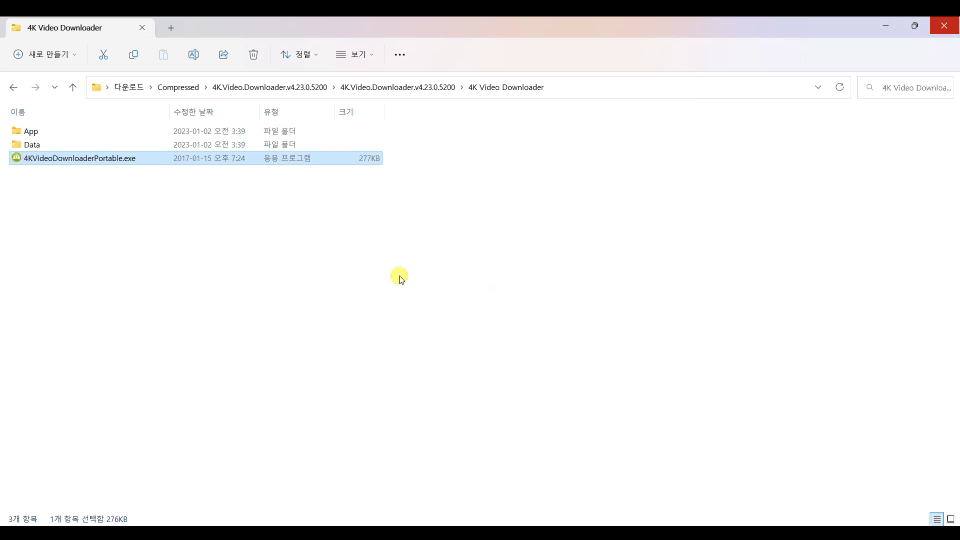Click status bar 3개 항목 text
960x540 pixels.
coord(23,519)
